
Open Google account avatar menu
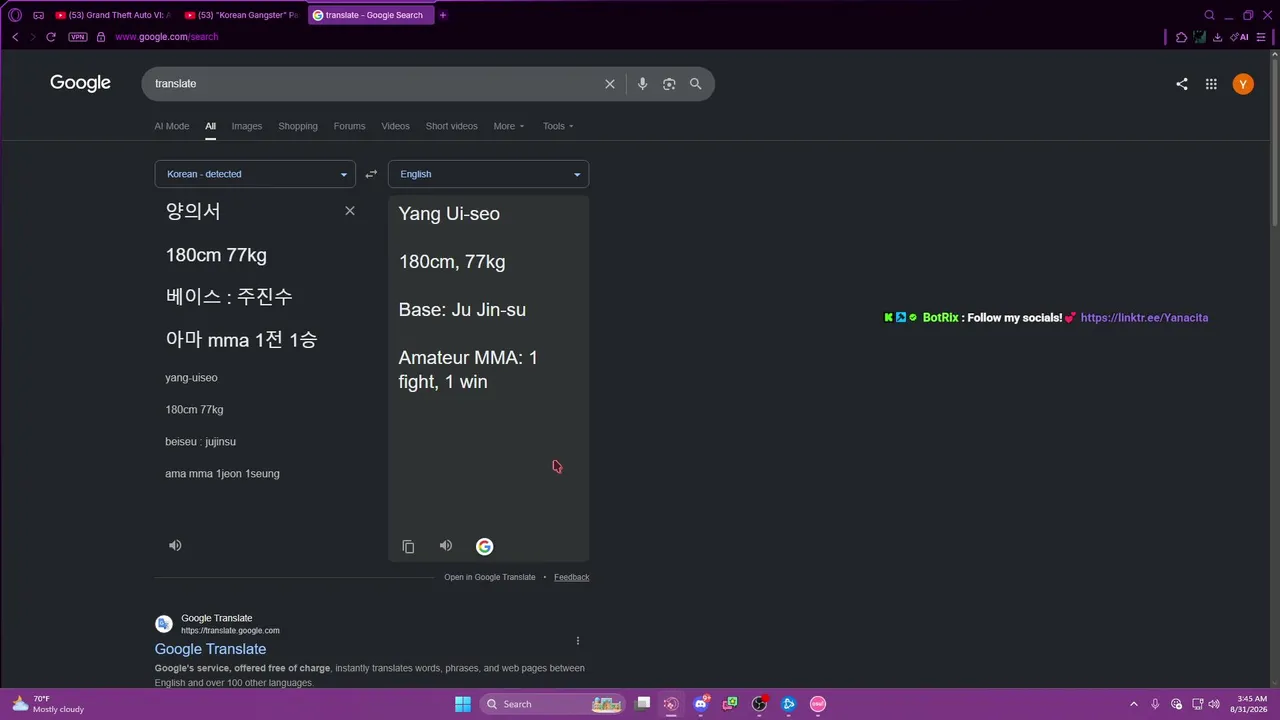pyautogui.click(x=1243, y=84)
